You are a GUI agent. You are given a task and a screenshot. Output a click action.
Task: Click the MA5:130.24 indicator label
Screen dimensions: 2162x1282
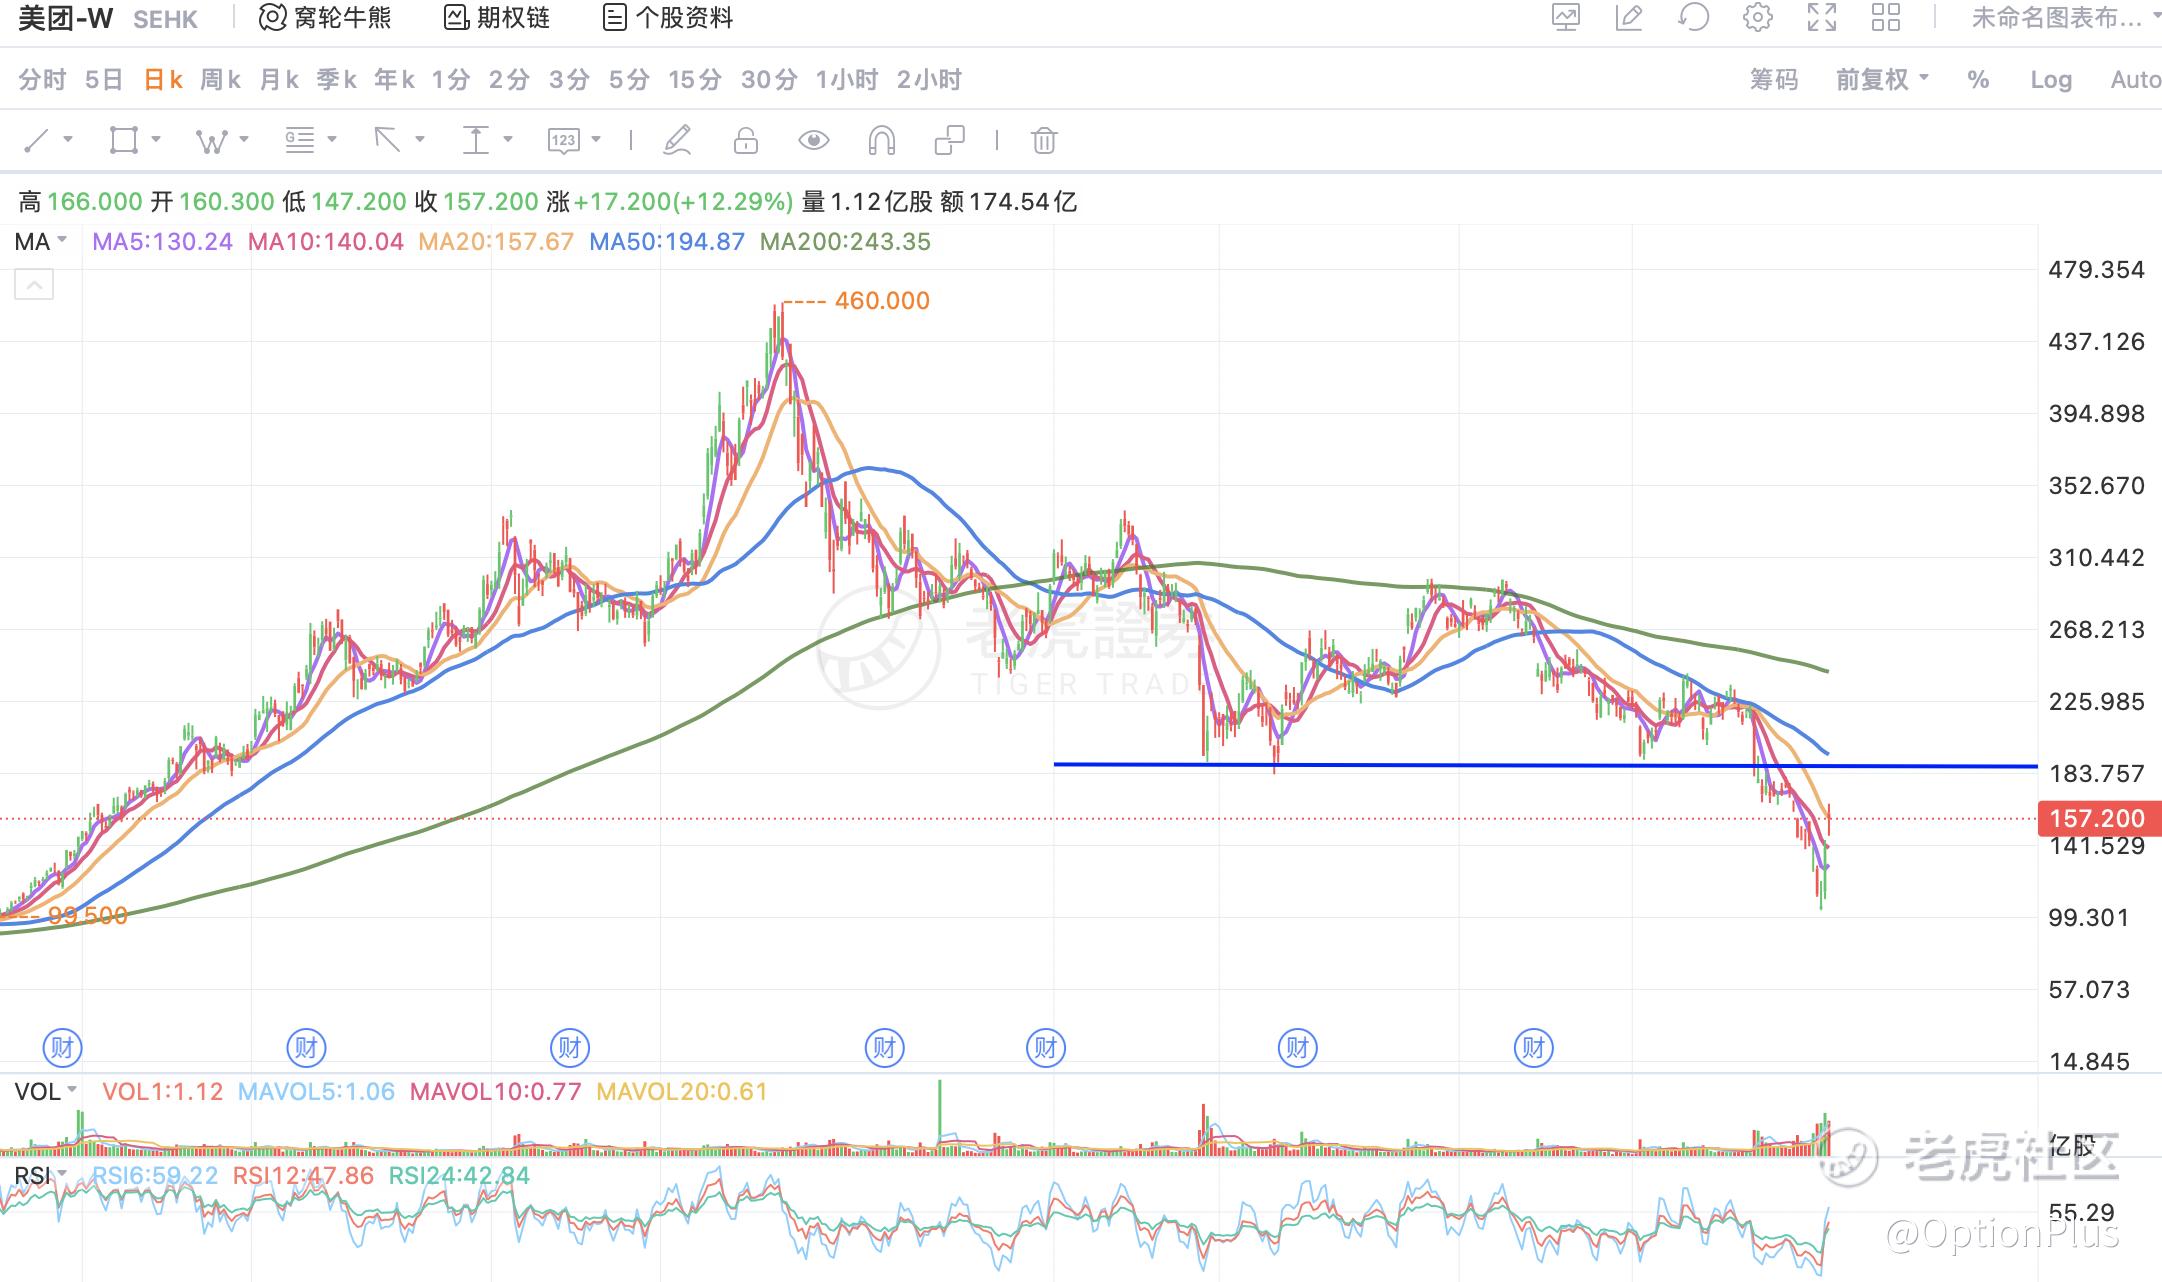coord(162,242)
